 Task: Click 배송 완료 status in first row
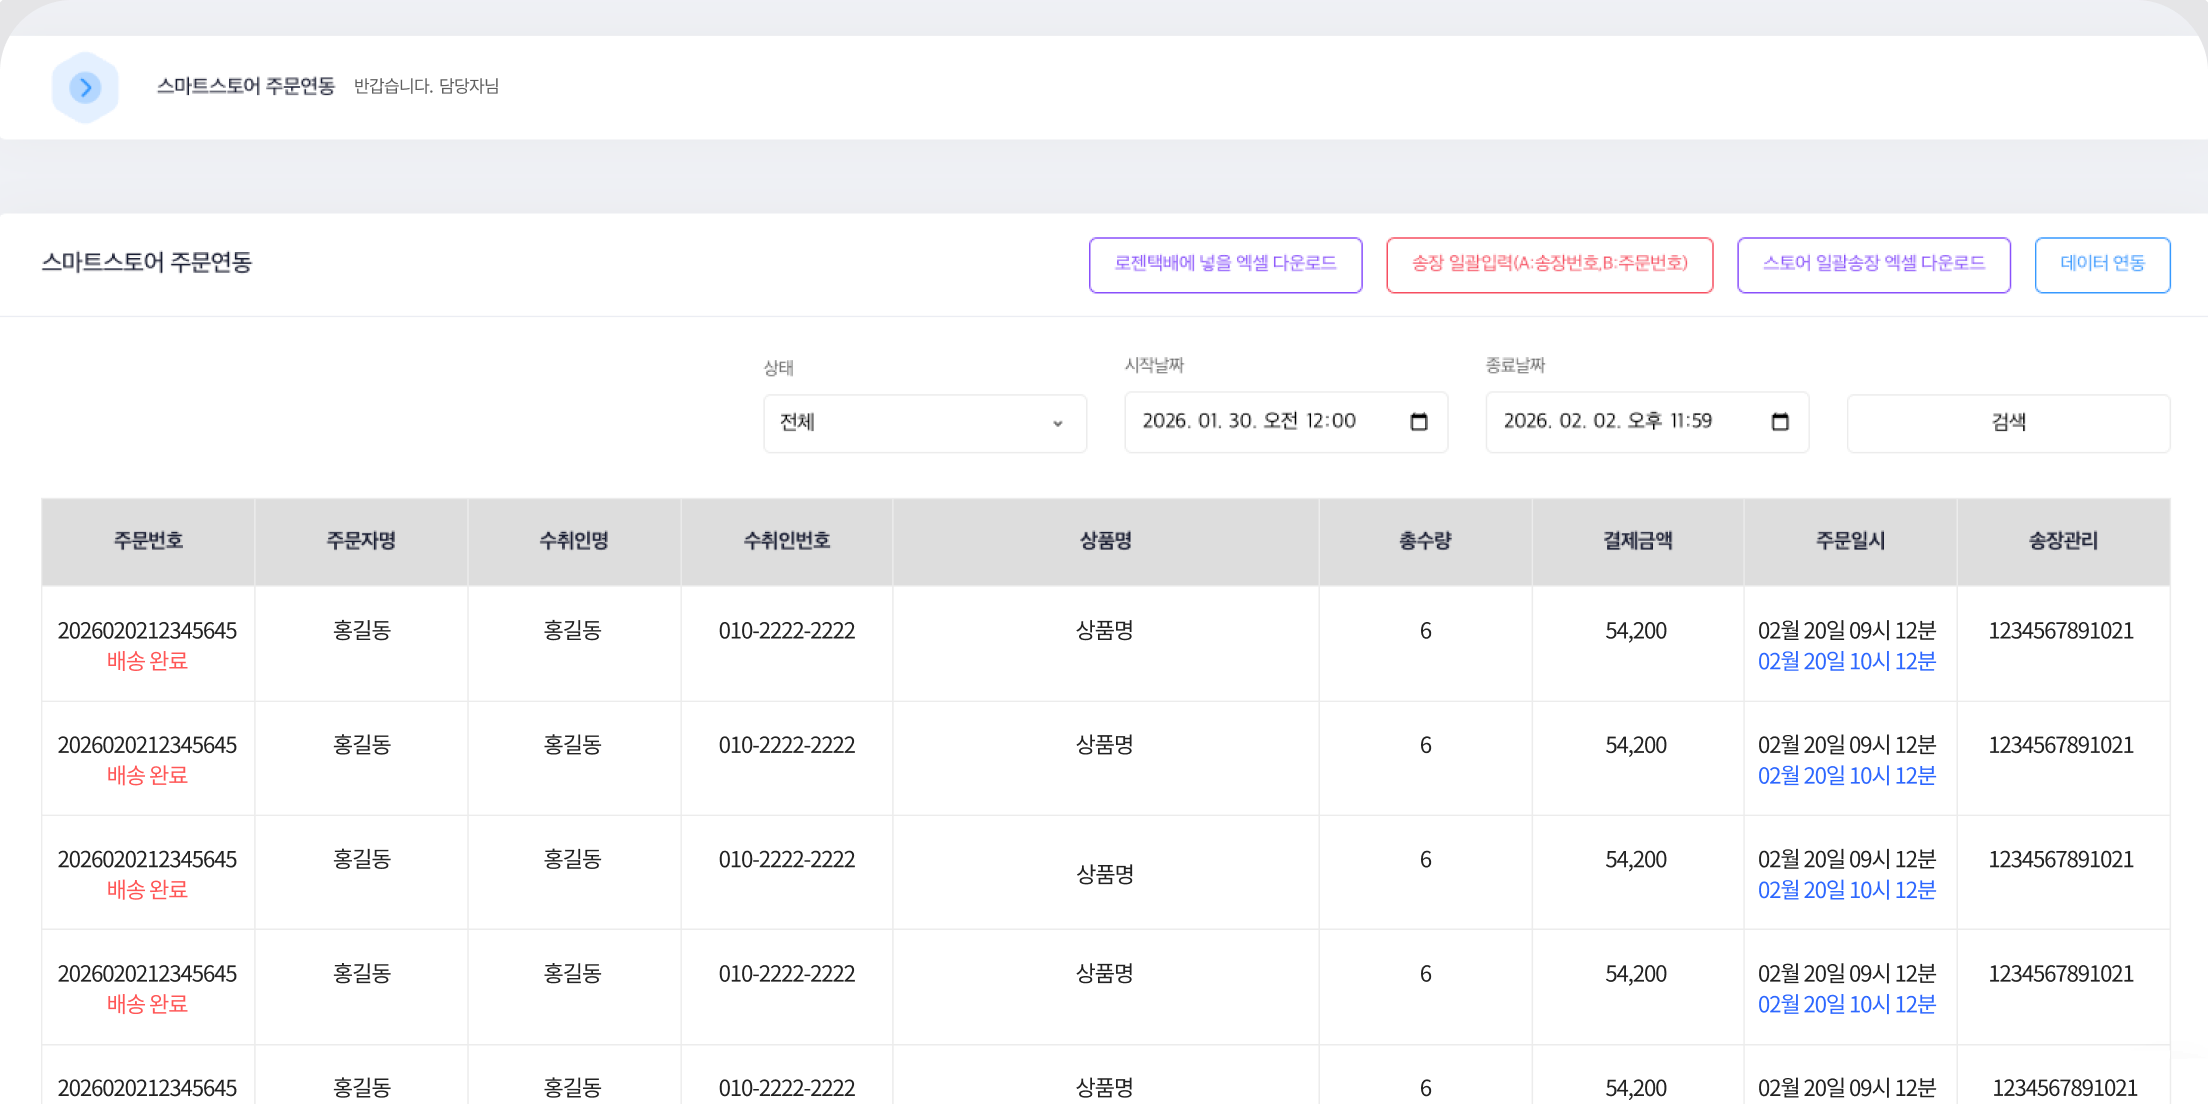147,661
